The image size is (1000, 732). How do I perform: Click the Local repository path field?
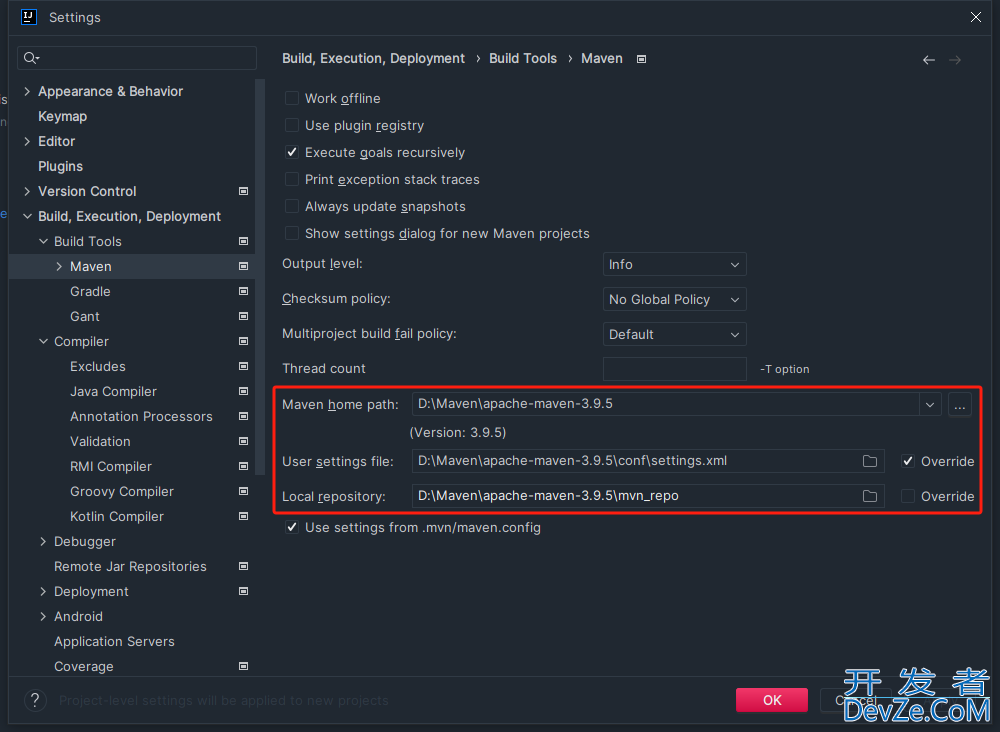[648, 496]
